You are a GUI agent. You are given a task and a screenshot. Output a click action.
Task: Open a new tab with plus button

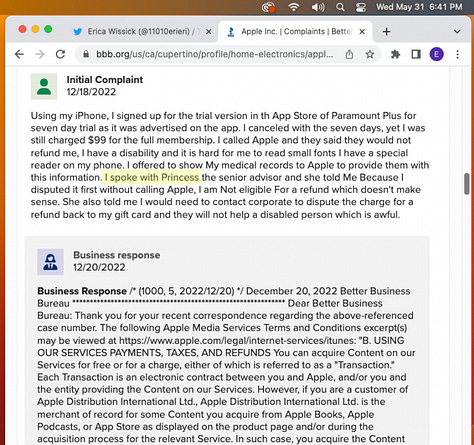pyautogui.click(x=386, y=32)
